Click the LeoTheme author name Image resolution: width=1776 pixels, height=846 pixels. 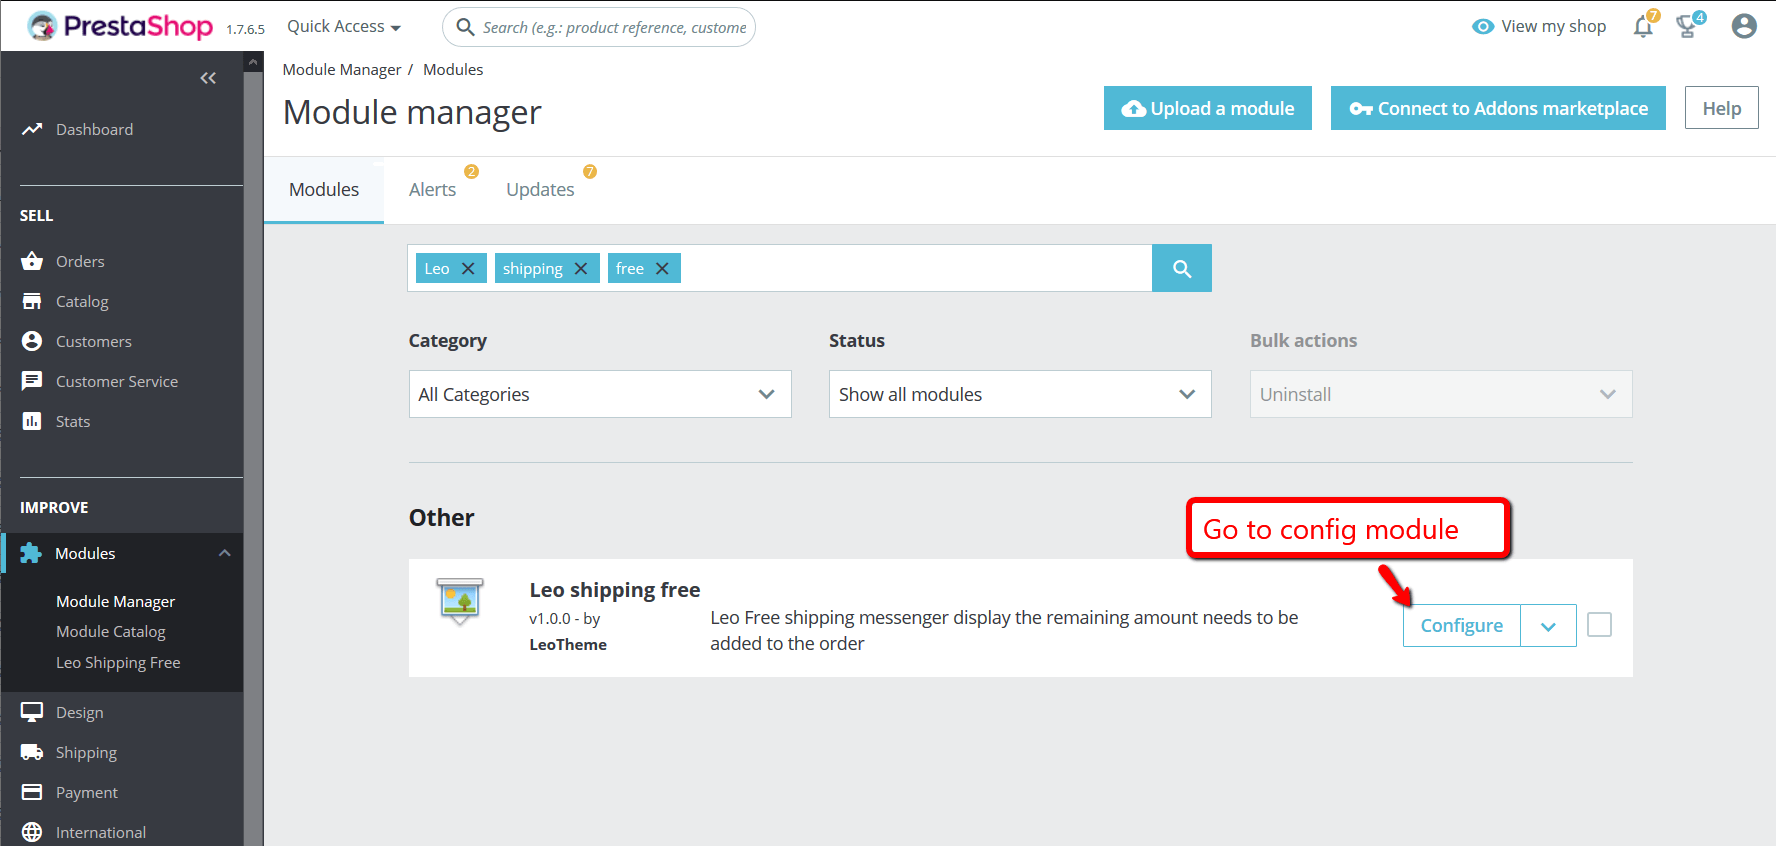tap(568, 645)
